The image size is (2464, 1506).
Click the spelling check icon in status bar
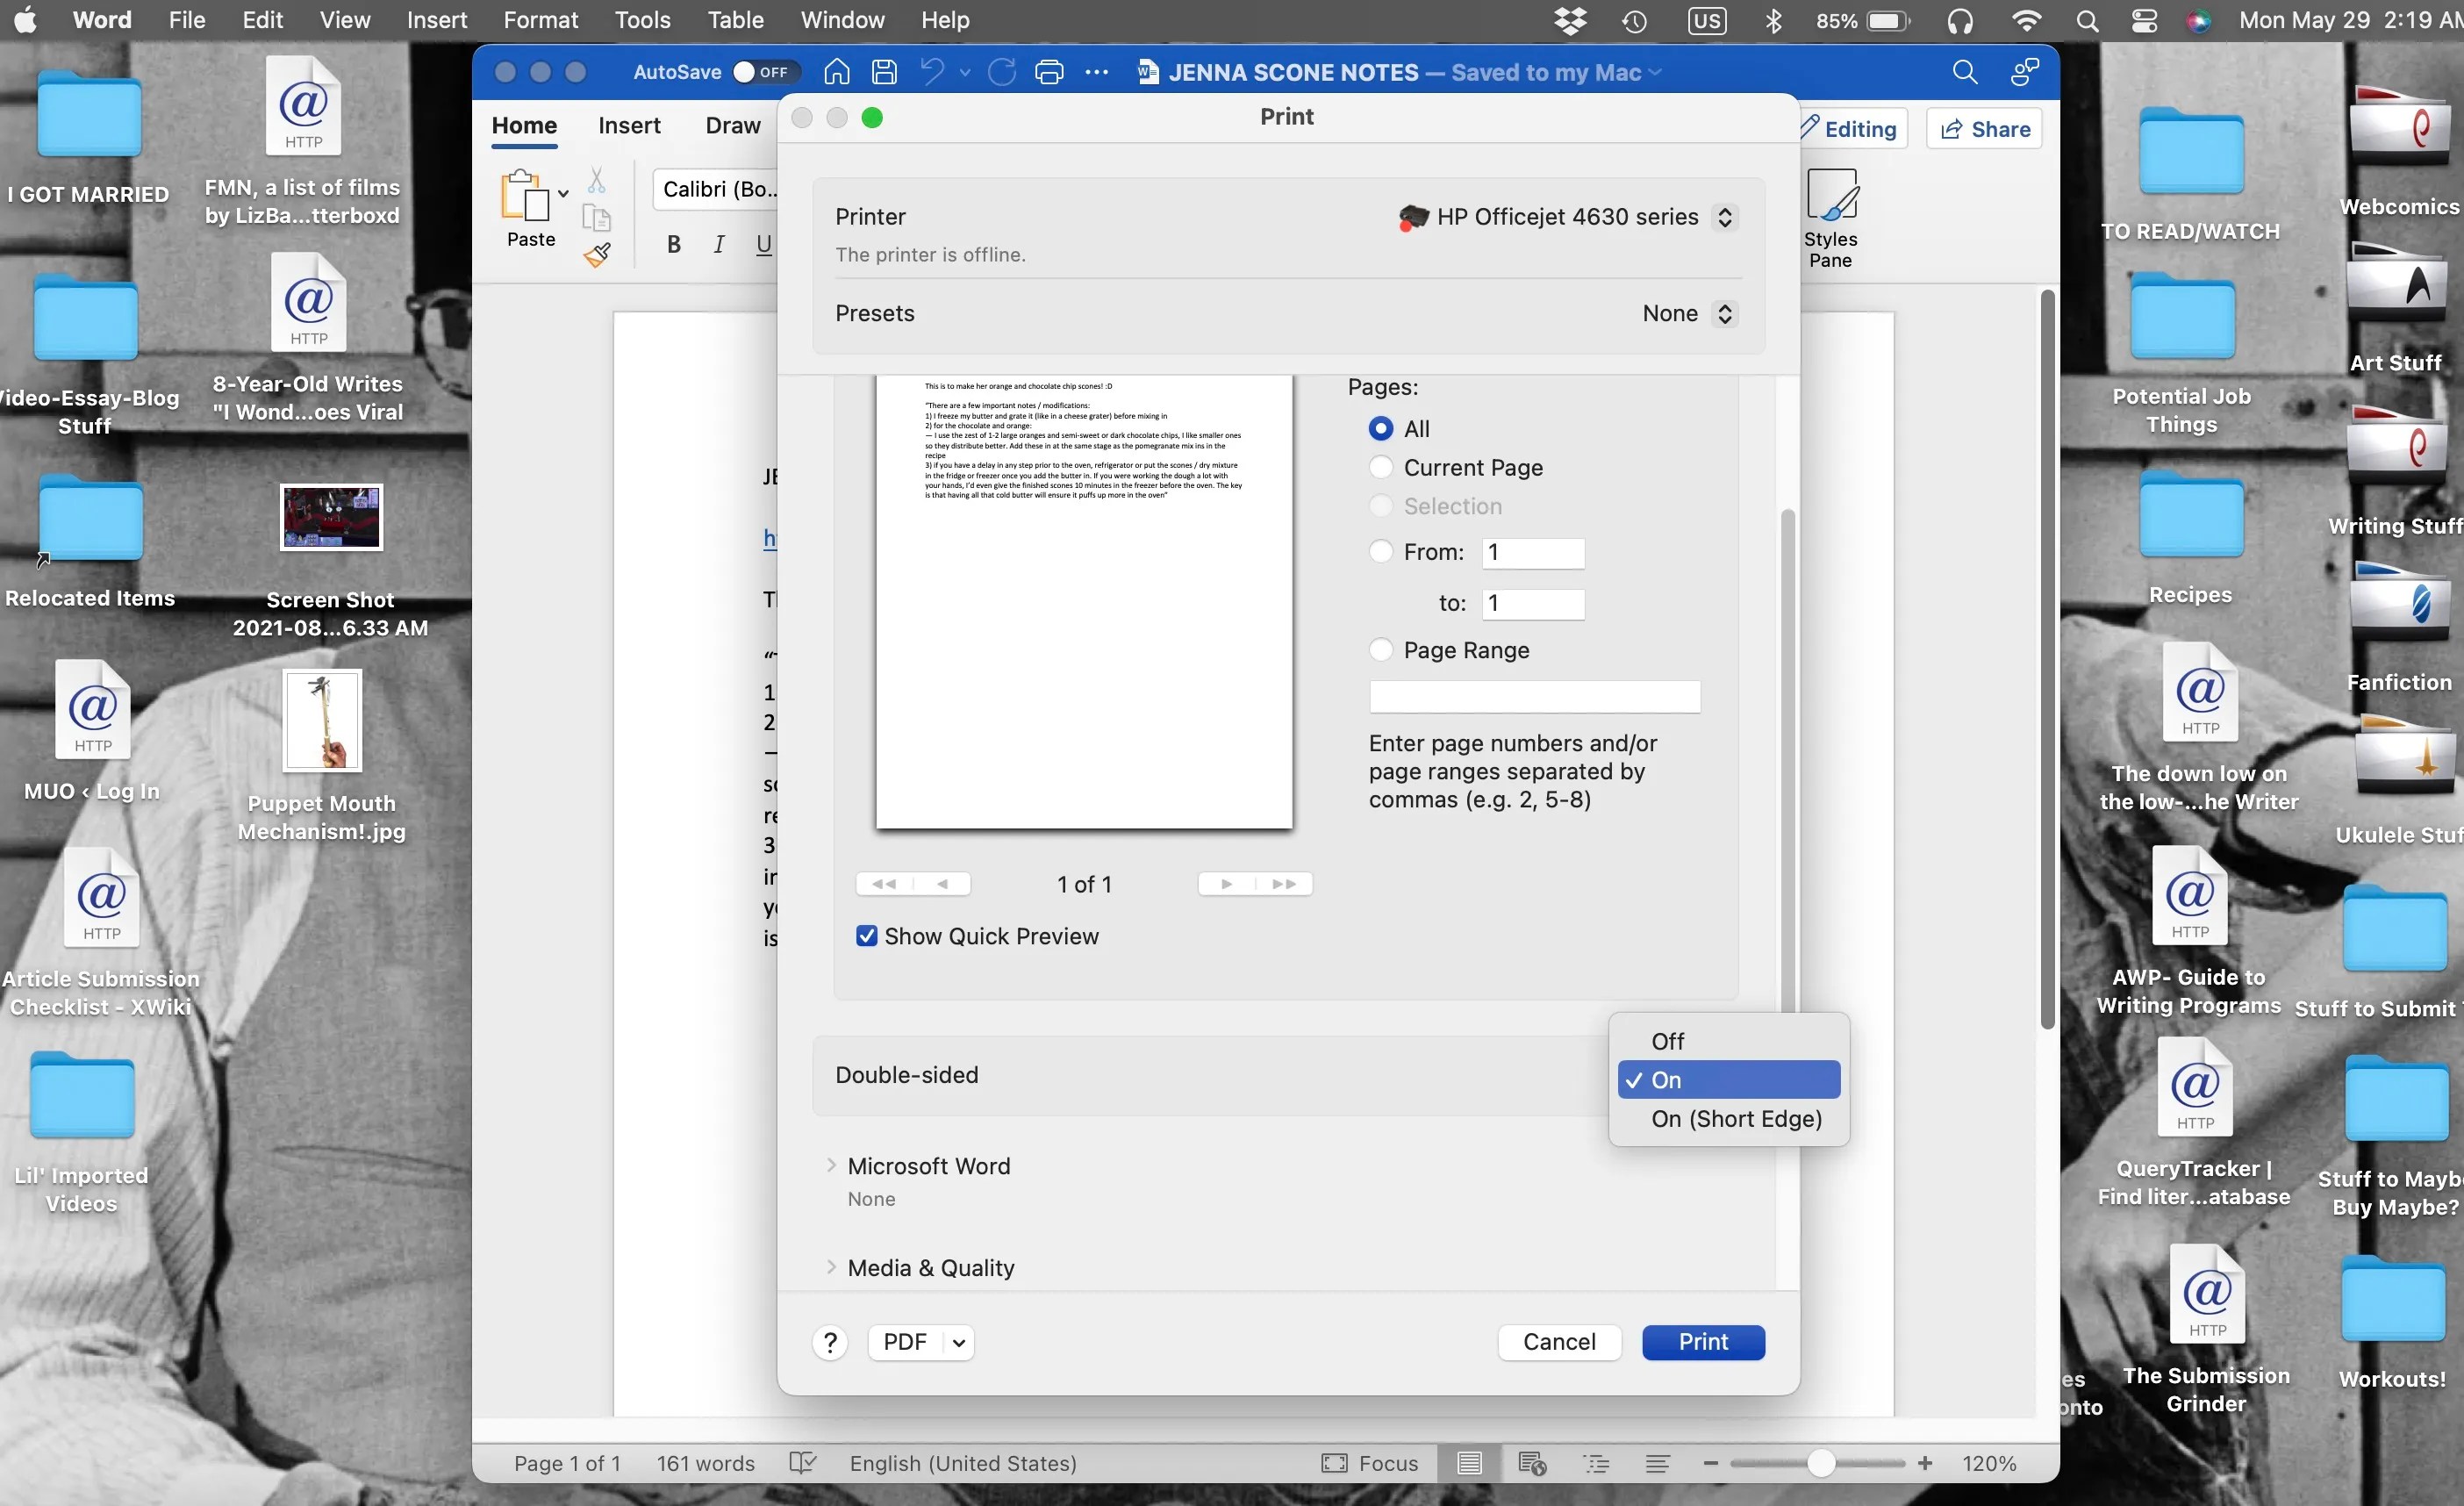[802, 1463]
